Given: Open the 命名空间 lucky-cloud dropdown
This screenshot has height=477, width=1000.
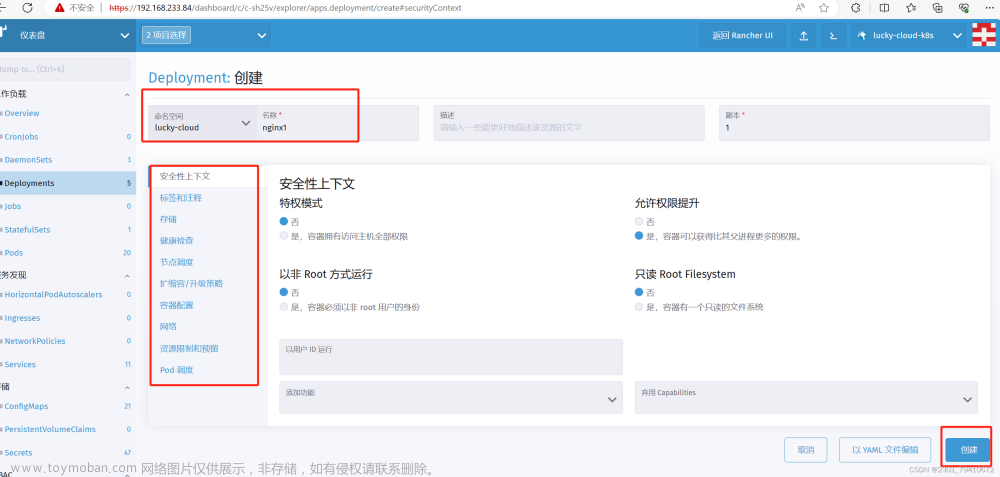Looking at the screenshot, I should 202,122.
